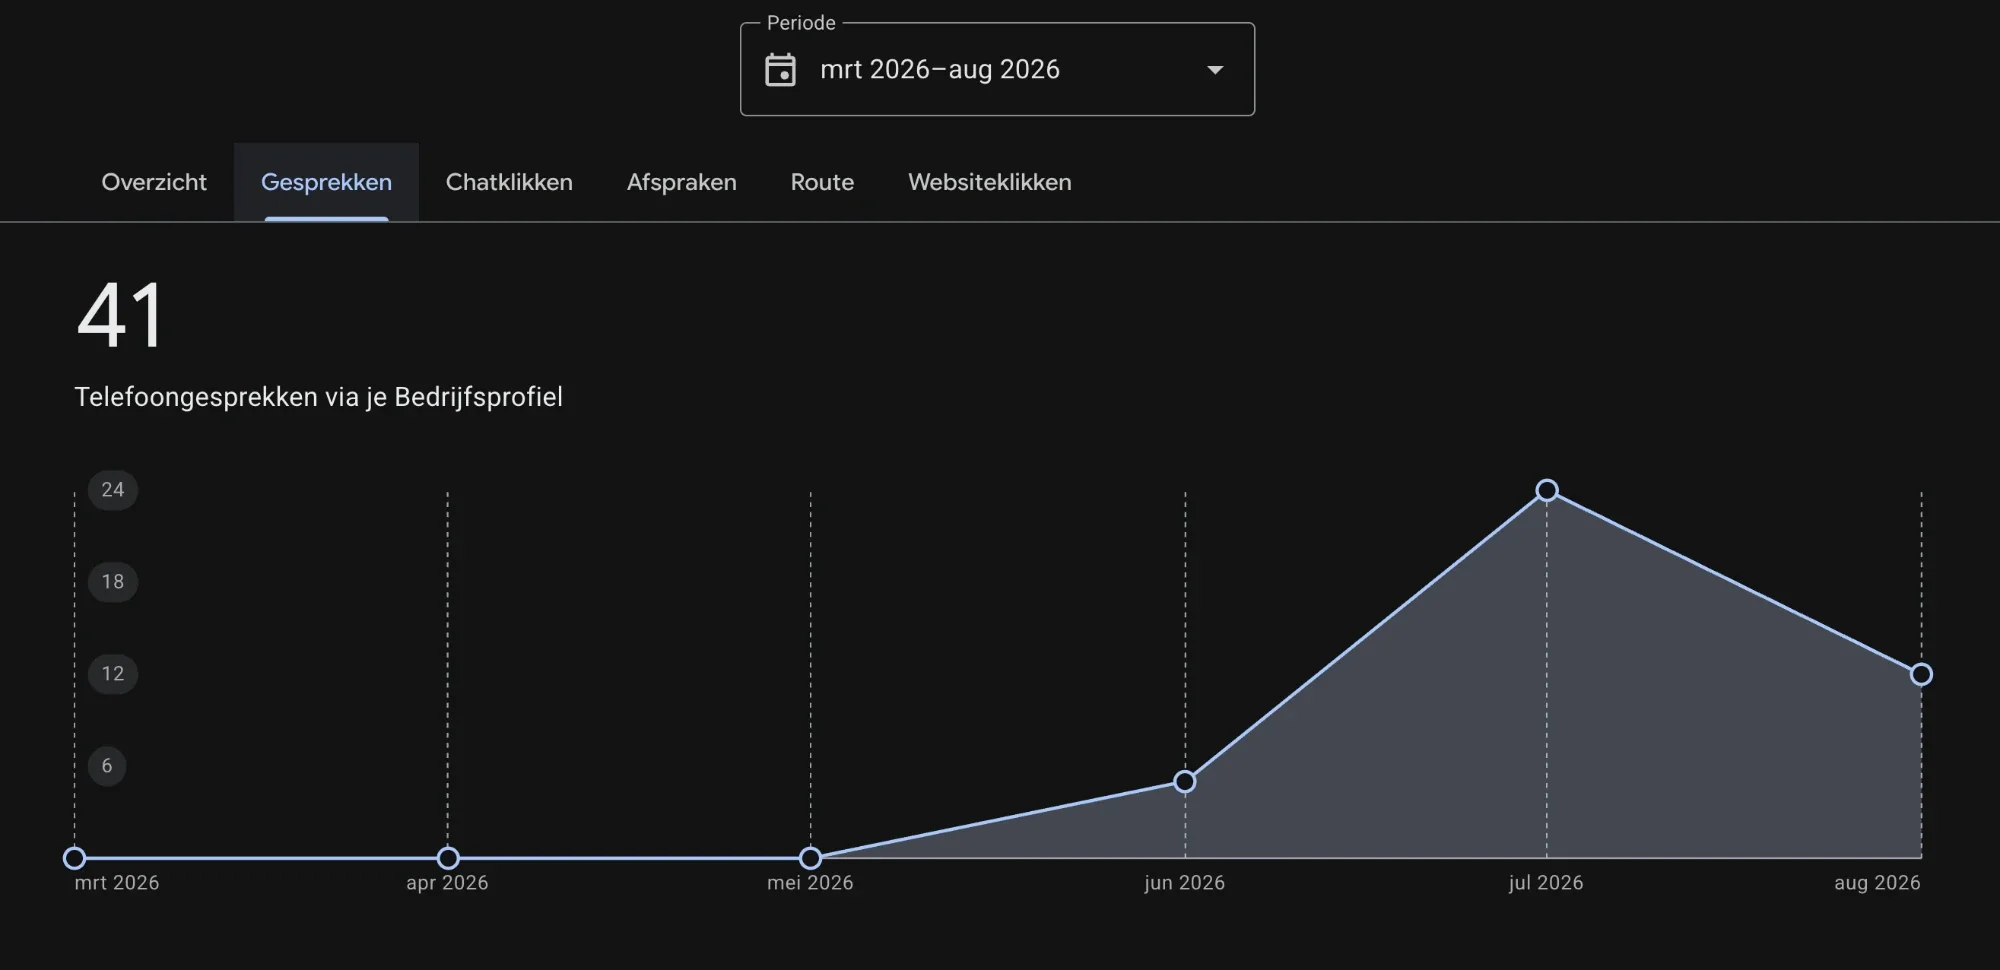Select the jun 2026 data point

1185,781
